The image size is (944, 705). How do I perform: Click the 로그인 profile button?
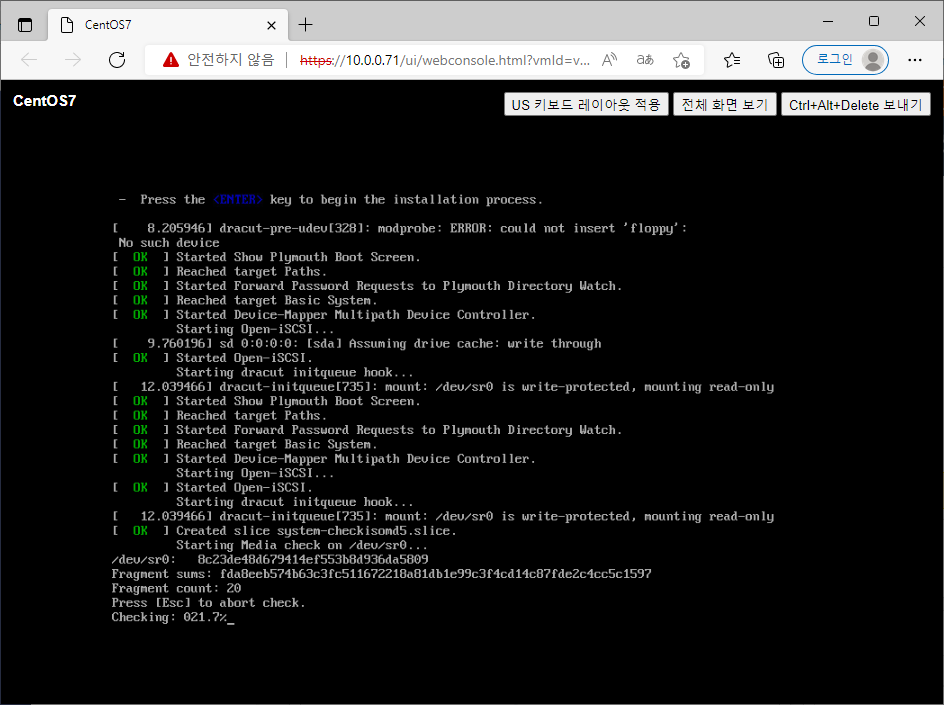[845, 60]
